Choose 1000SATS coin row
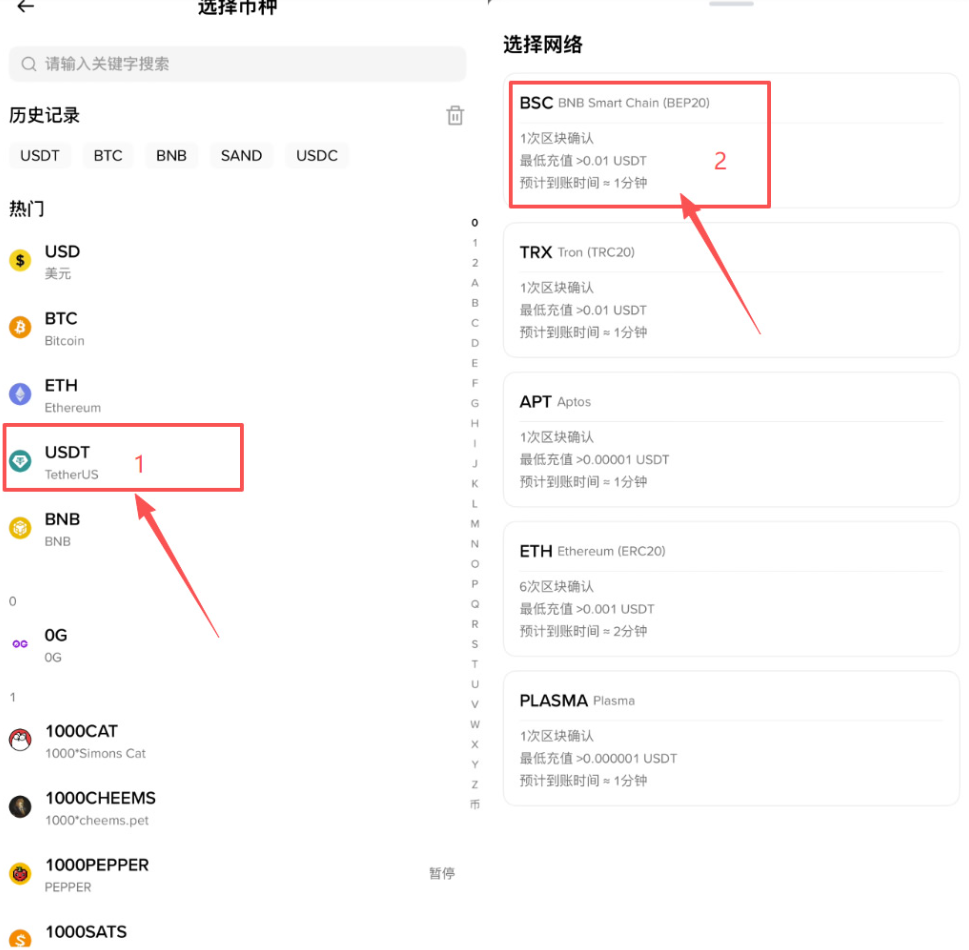 pyautogui.click(x=232, y=935)
